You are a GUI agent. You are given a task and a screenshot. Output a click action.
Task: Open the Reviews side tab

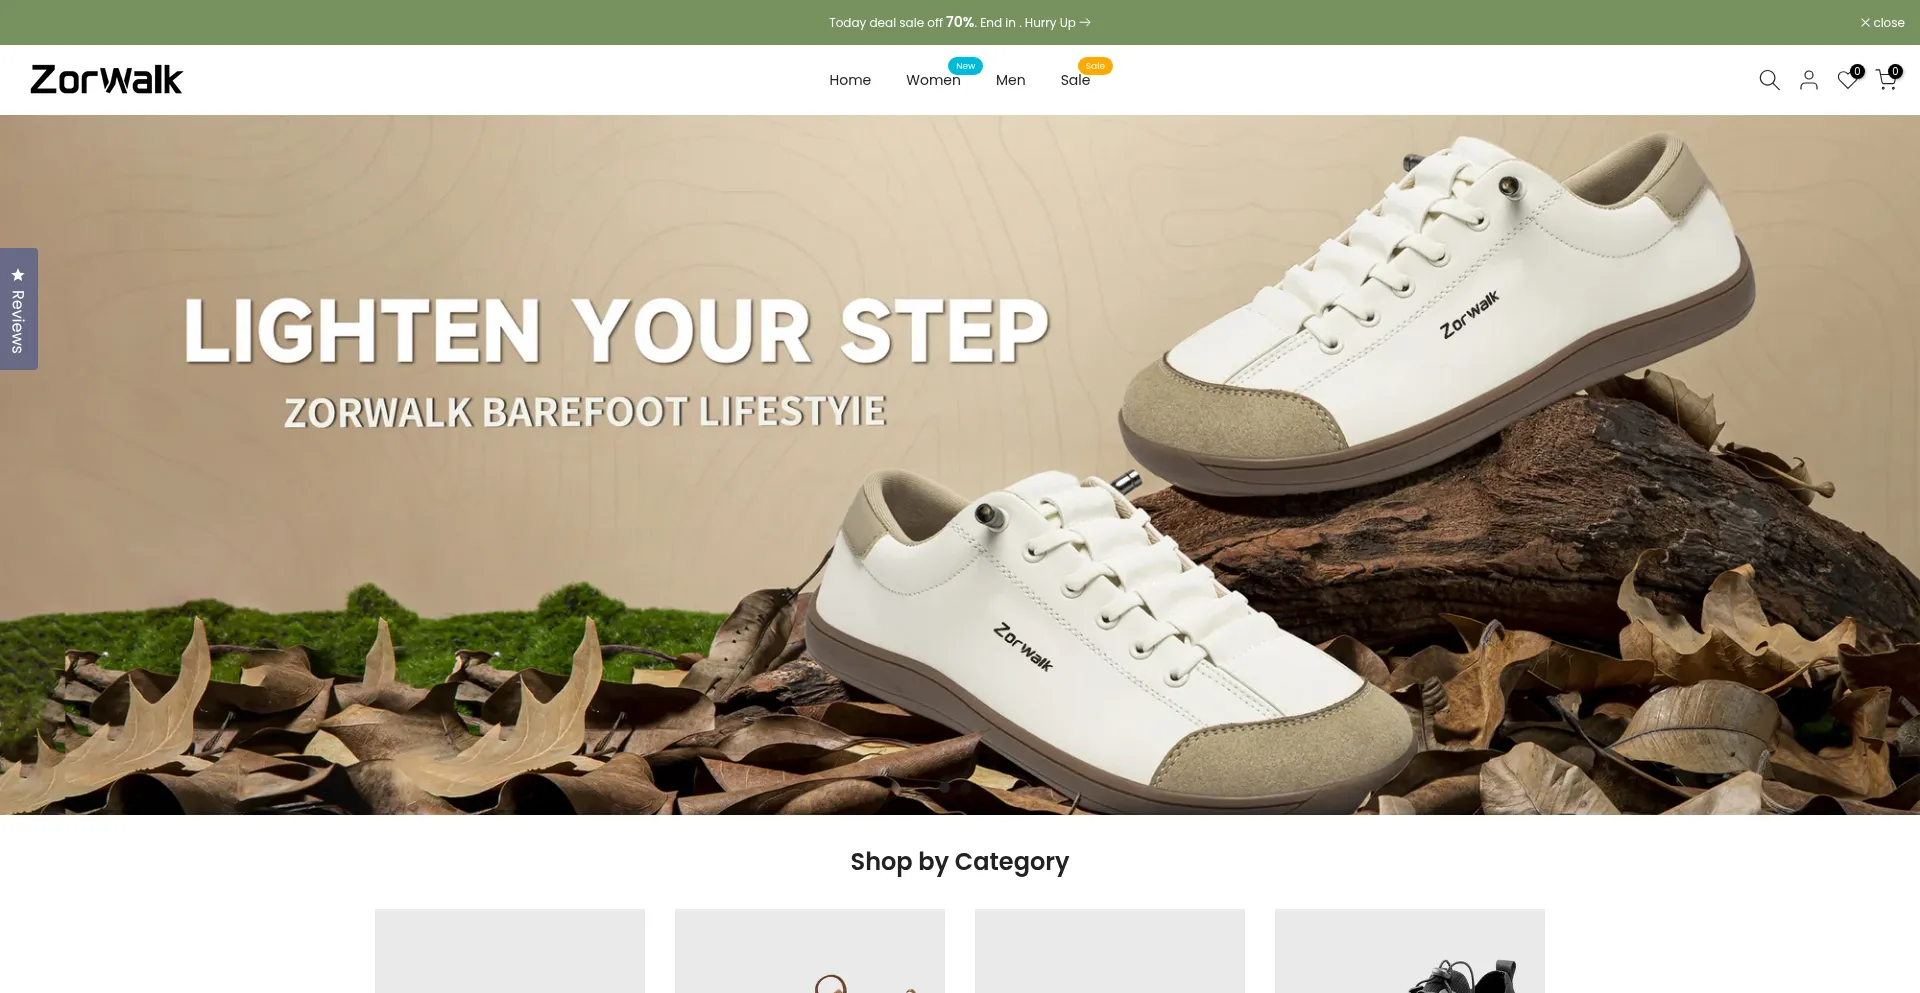coord(19,309)
